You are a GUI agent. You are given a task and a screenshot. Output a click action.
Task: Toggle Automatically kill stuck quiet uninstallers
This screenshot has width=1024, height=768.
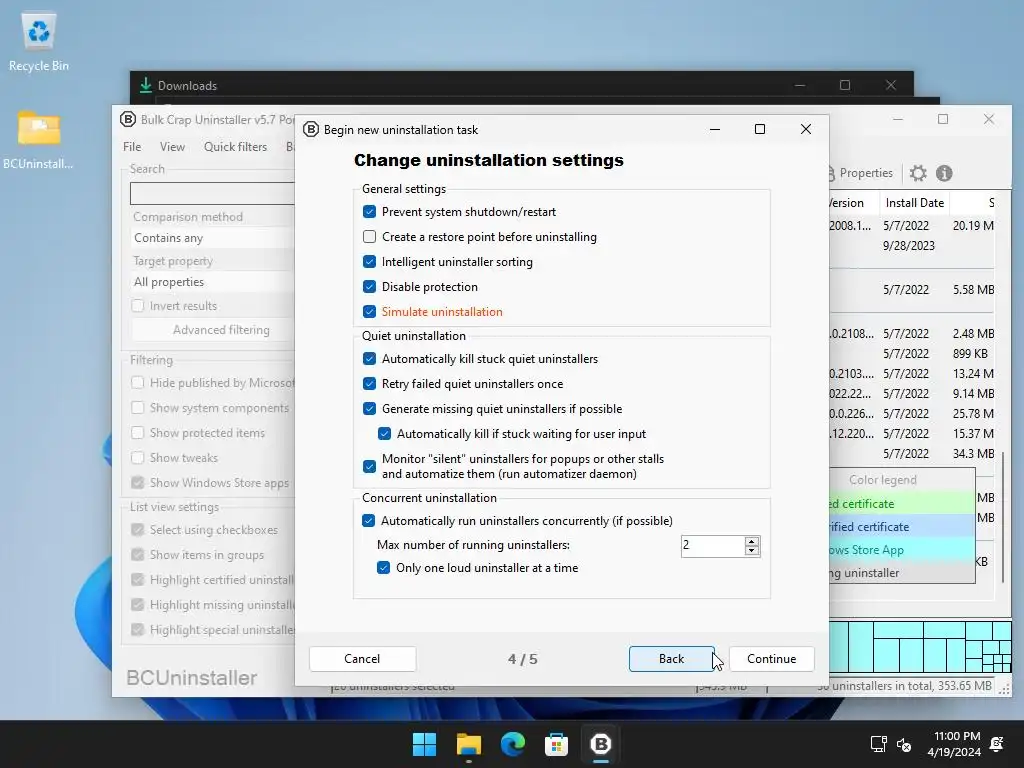point(370,359)
